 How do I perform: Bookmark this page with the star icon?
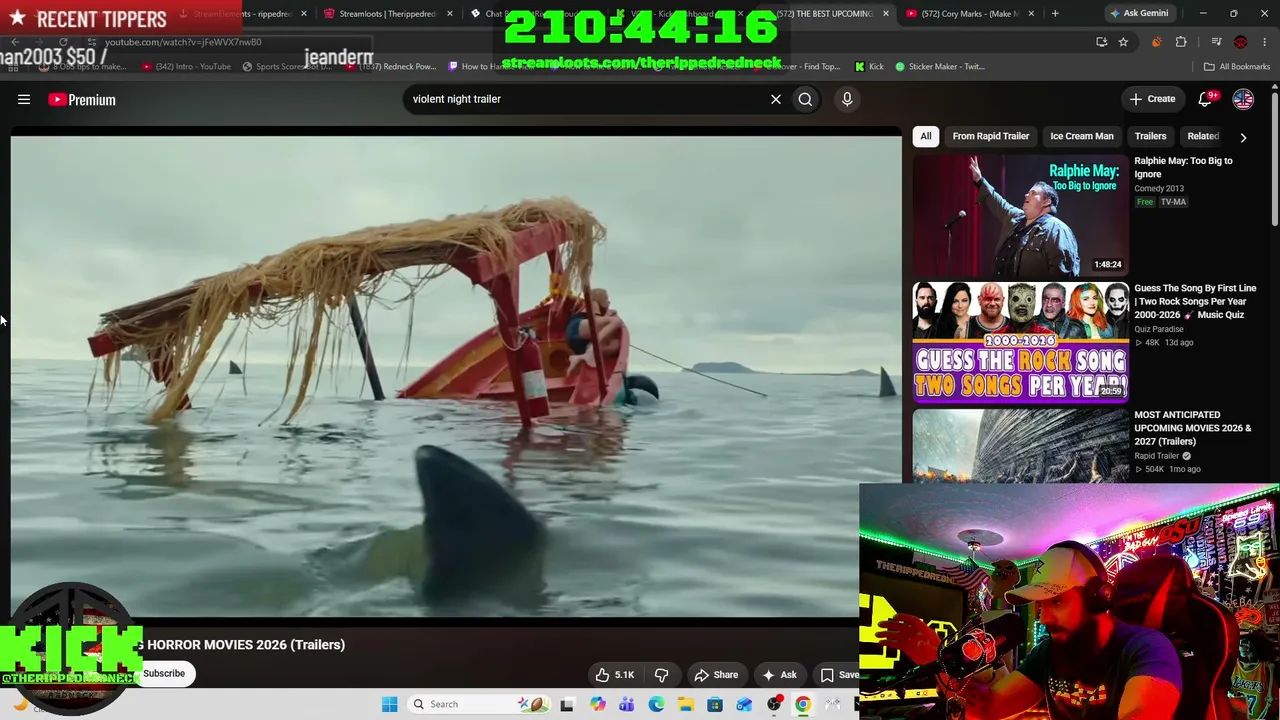[x=1124, y=42]
